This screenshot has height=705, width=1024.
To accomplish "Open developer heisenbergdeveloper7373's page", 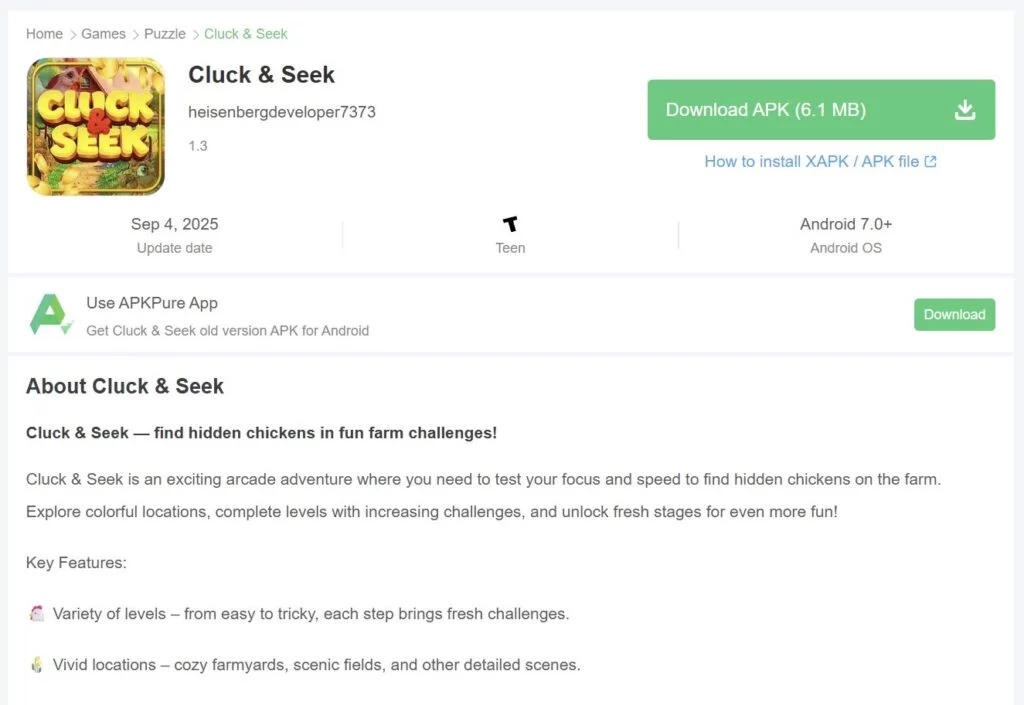I will (282, 112).
